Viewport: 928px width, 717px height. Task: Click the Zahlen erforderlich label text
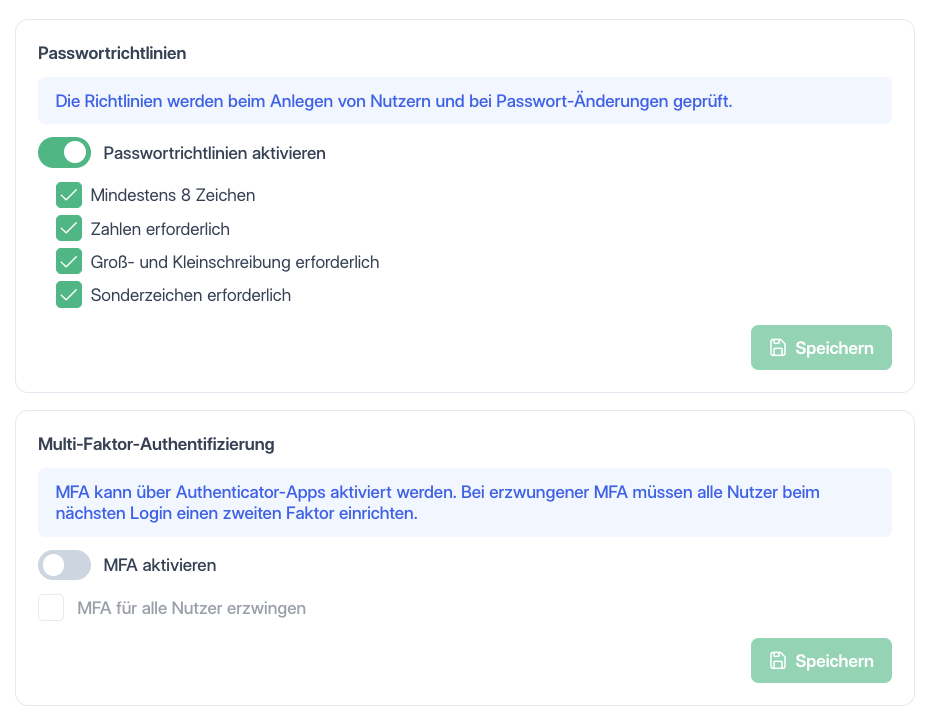click(x=160, y=229)
